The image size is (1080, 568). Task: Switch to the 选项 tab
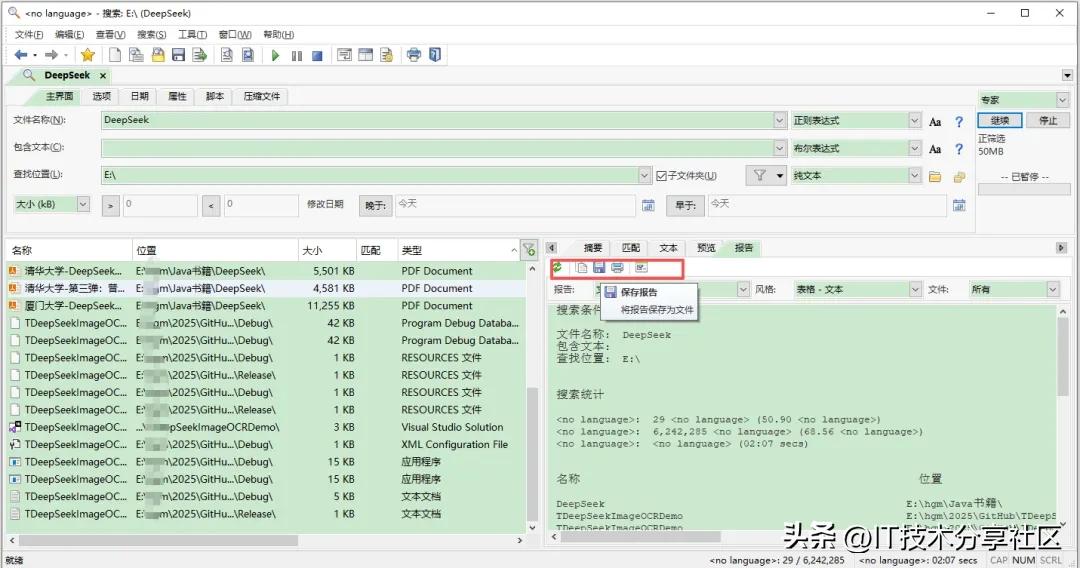101,96
